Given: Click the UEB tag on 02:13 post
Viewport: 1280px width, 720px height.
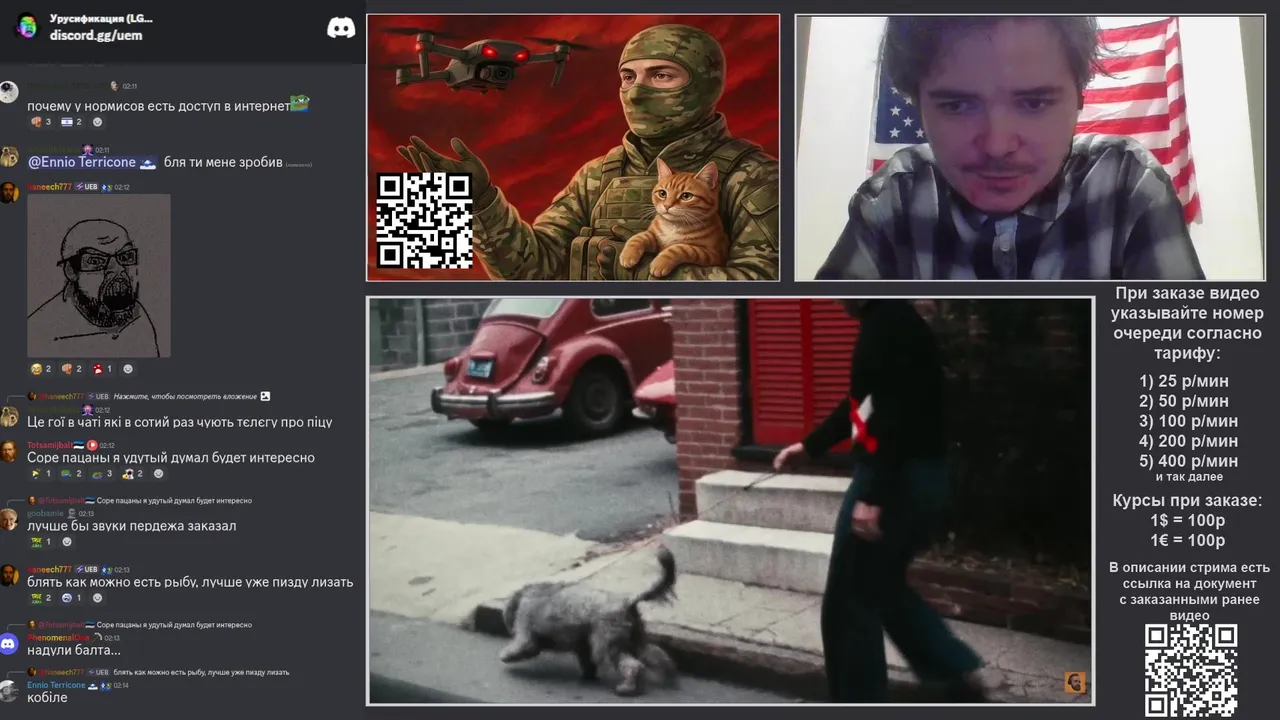Looking at the screenshot, I should pyautogui.click(x=87, y=569).
